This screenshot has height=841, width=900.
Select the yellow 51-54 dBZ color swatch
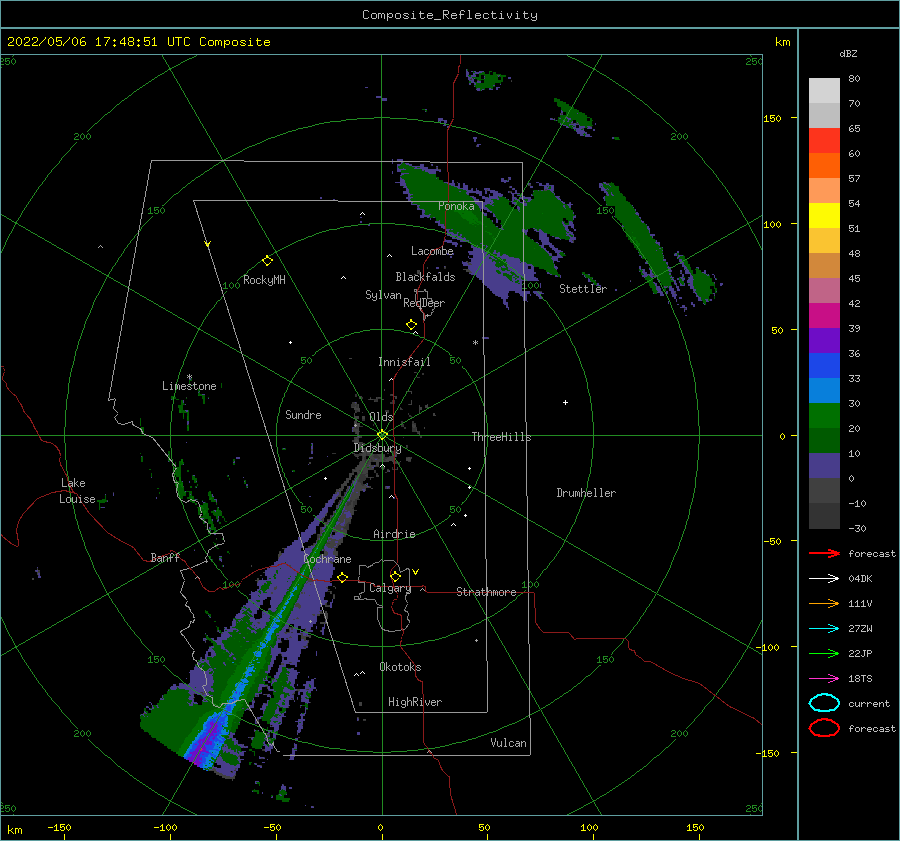point(824,216)
